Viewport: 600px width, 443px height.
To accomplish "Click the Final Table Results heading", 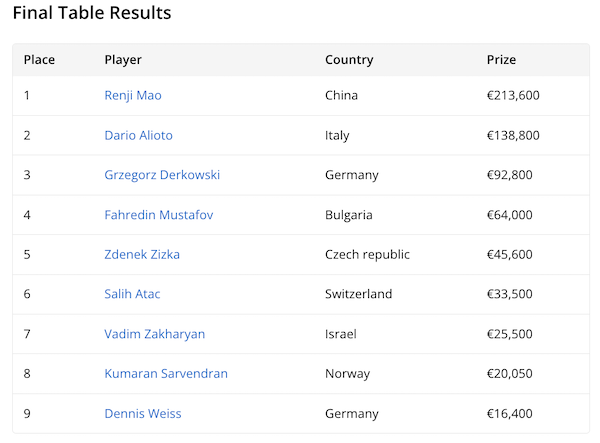I will click(92, 14).
